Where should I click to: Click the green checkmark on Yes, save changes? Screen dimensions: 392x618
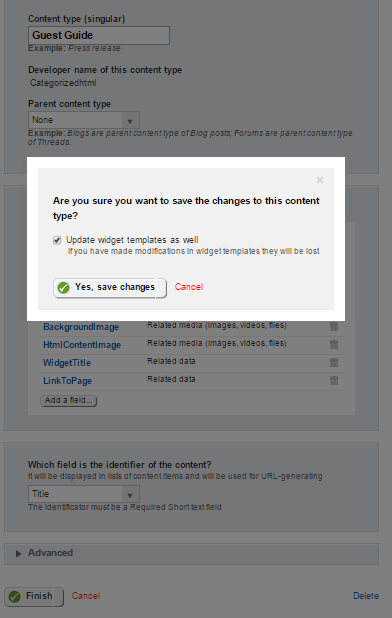[x=63, y=288]
